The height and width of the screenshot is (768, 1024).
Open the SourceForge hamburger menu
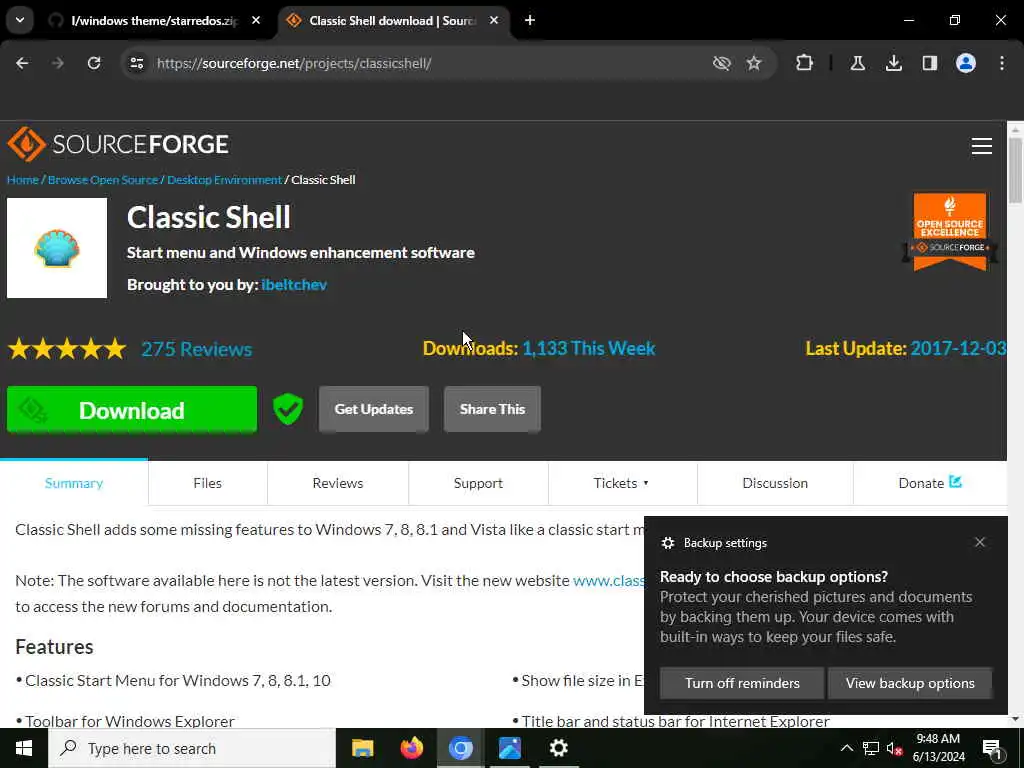[982, 146]
